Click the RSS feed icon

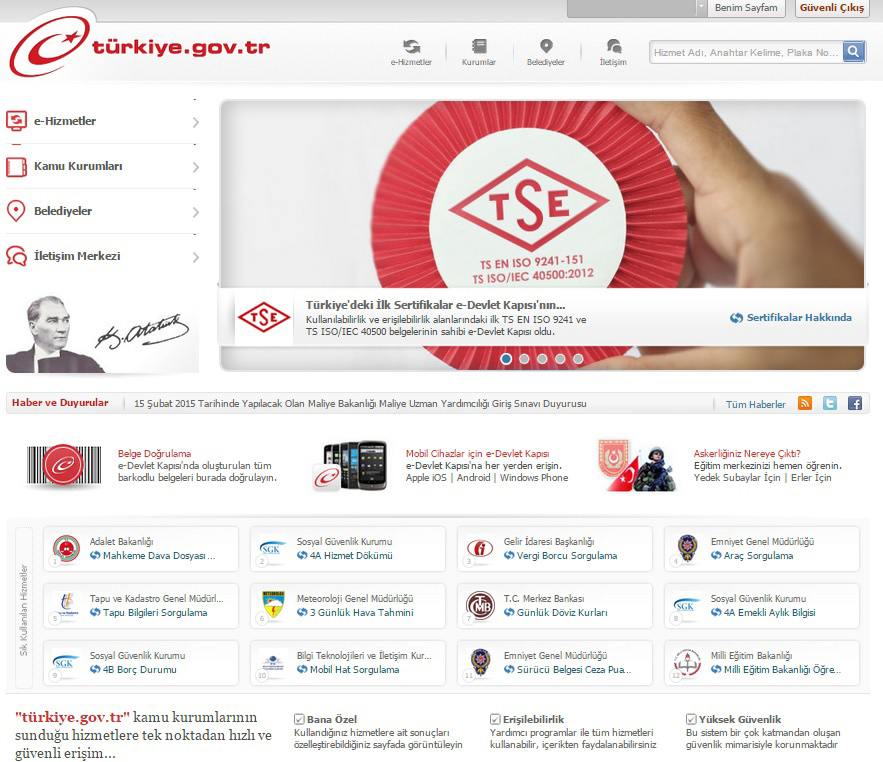click(x=805, y=403)
